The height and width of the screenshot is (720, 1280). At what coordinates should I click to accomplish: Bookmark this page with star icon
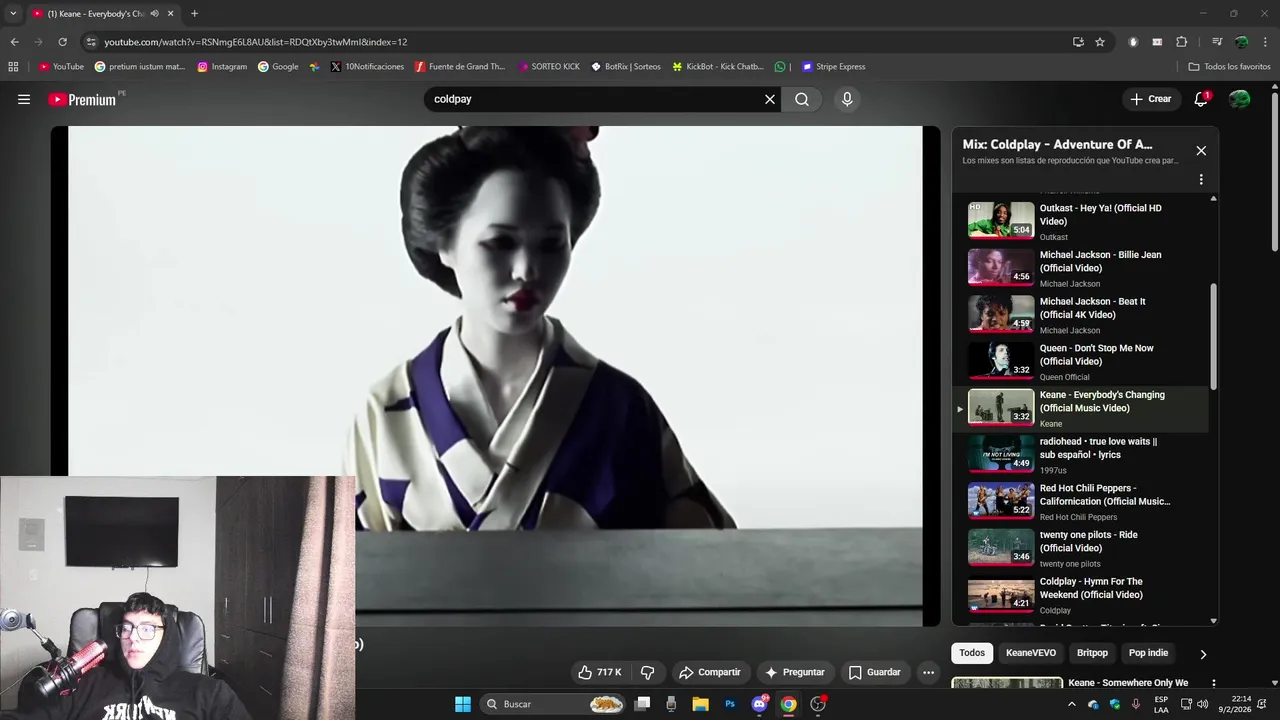pos(1100,42)
